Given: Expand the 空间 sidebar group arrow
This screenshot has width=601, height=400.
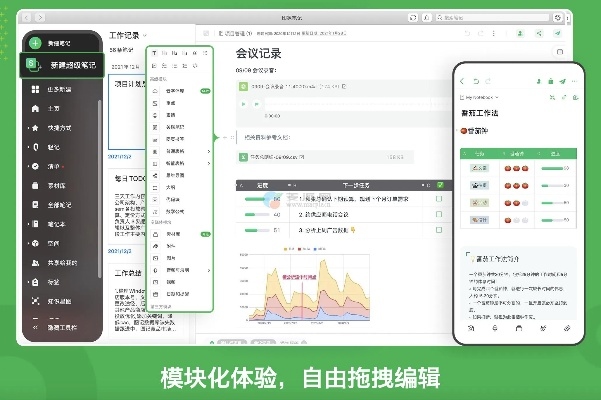Looking at the screenshot, I should pos(28,243).
